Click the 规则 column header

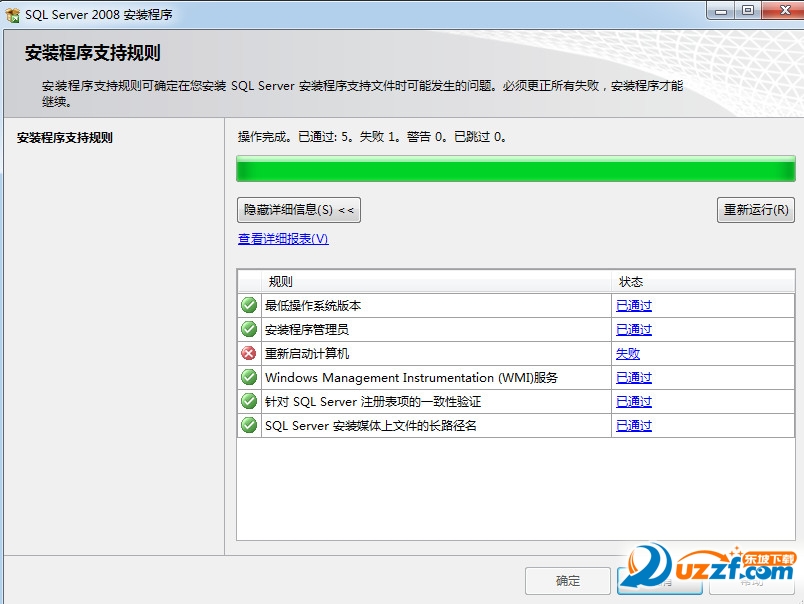point(436,281)
